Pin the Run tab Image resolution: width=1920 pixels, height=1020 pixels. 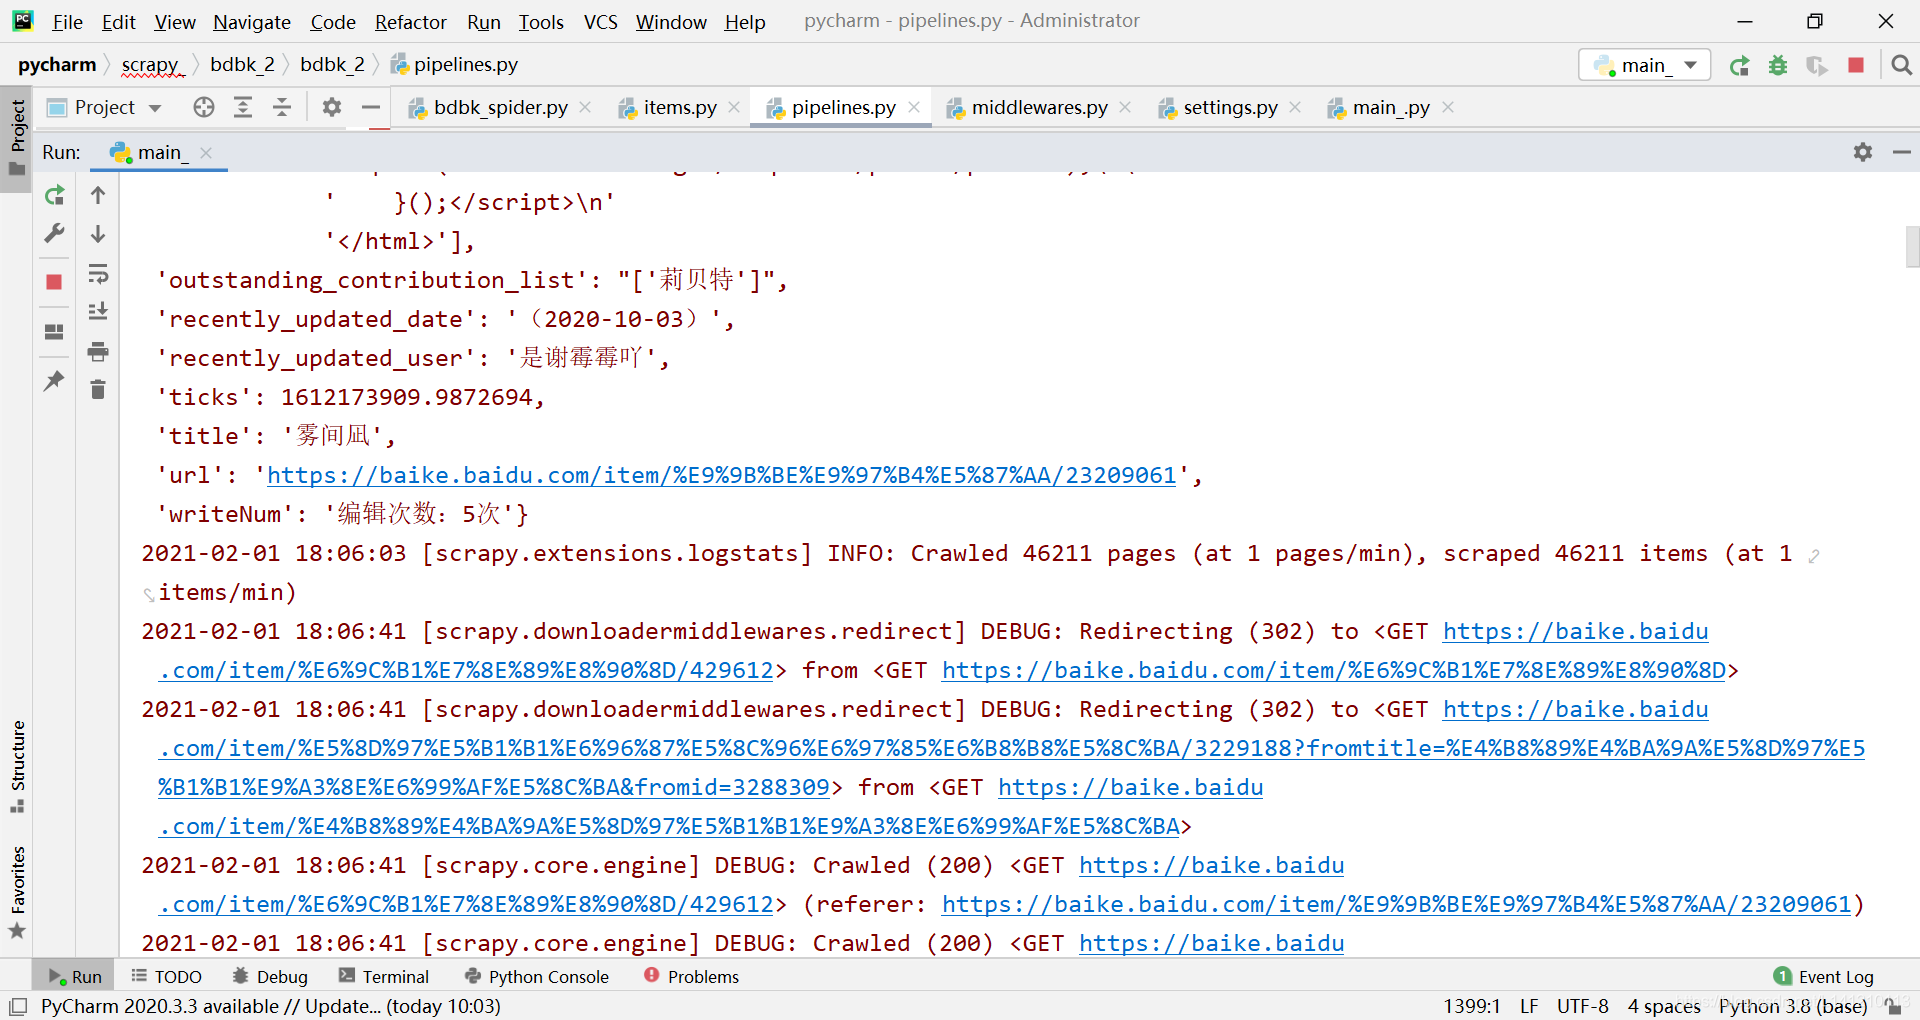54,380
